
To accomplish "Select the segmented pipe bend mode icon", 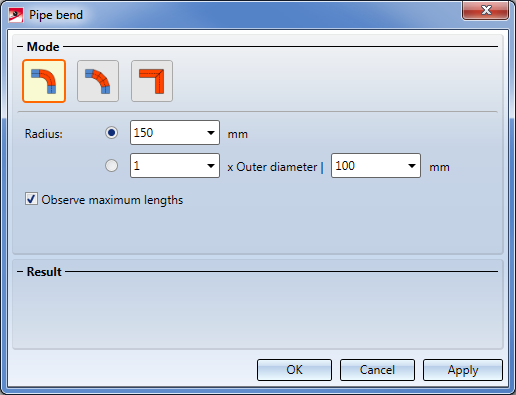I will pyautogui.click(x=98, y=81).
